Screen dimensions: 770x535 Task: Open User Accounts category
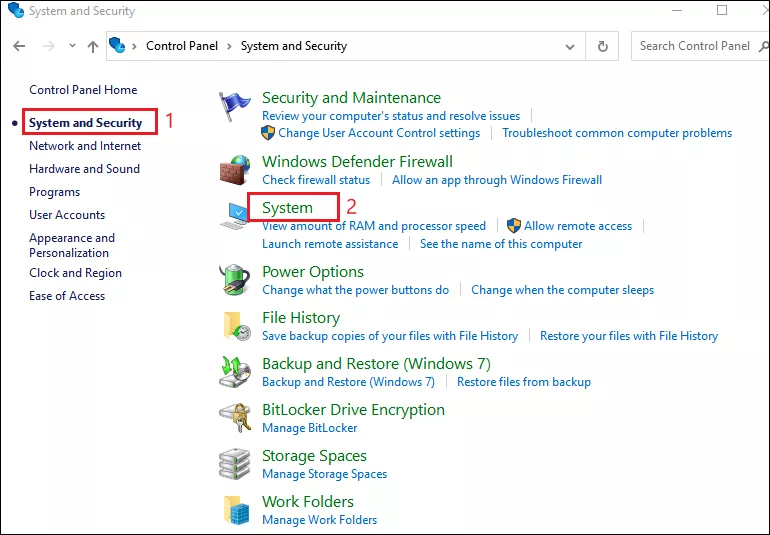coord(67,215)
